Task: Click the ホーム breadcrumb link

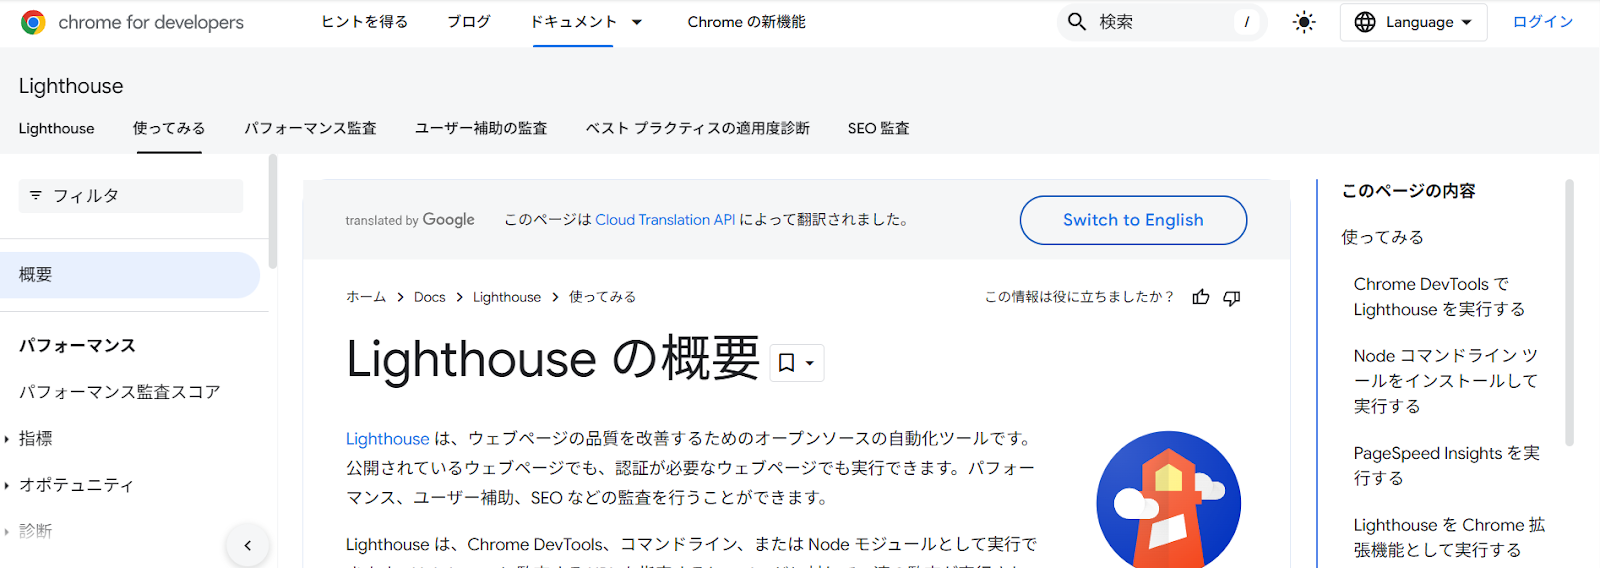Action: [366, 297]
